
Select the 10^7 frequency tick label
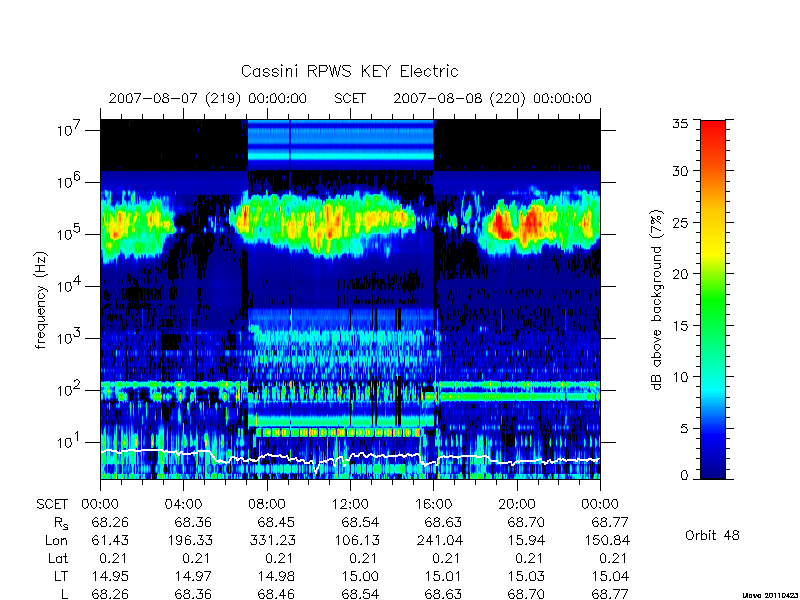click(70, 130)
